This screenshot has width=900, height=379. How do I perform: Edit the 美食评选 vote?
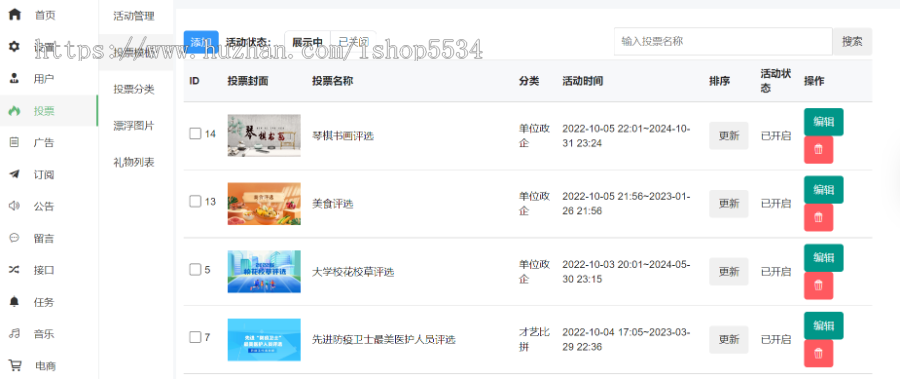coord(824,190)
